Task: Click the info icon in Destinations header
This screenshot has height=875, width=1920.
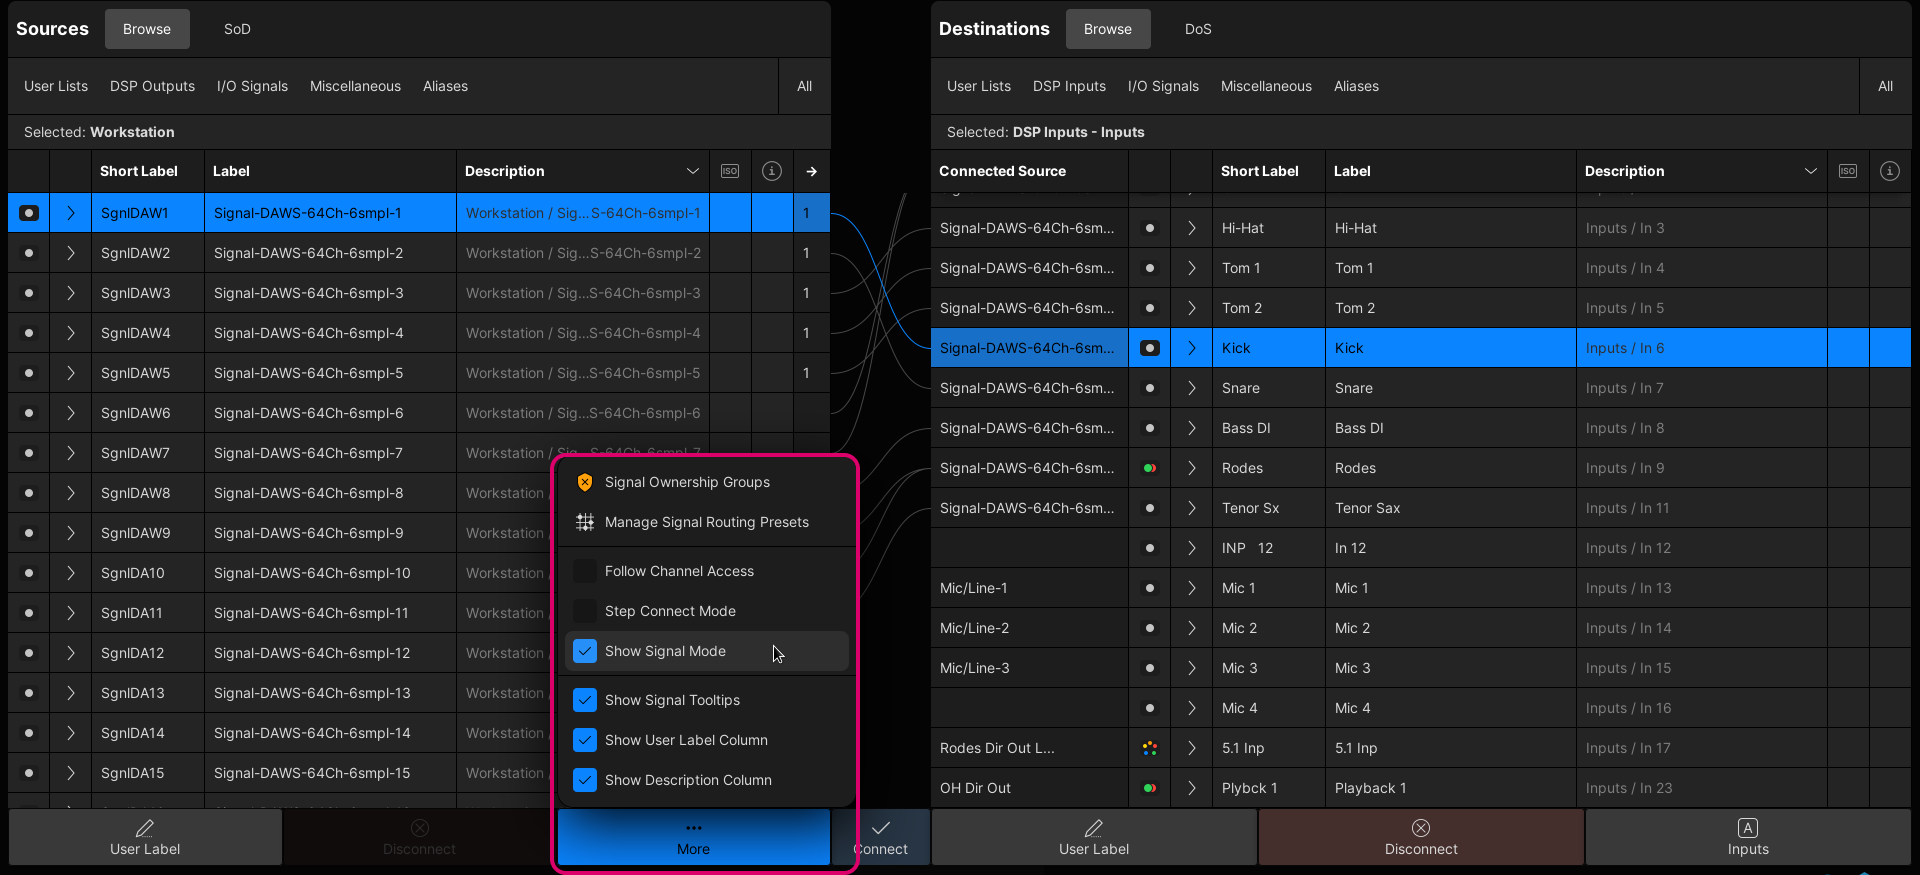Action: coord(1889,171)
